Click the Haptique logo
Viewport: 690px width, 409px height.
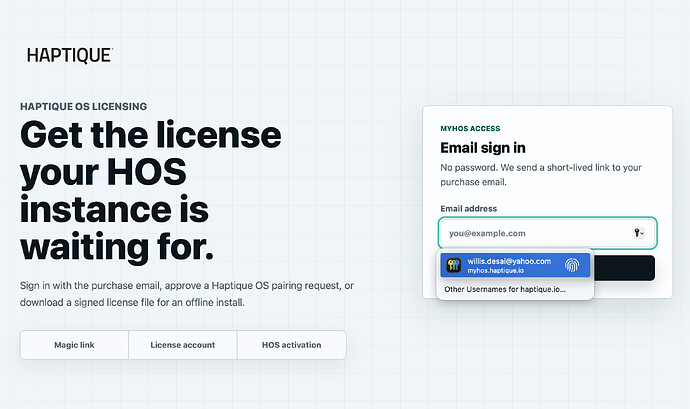[70, 55]
